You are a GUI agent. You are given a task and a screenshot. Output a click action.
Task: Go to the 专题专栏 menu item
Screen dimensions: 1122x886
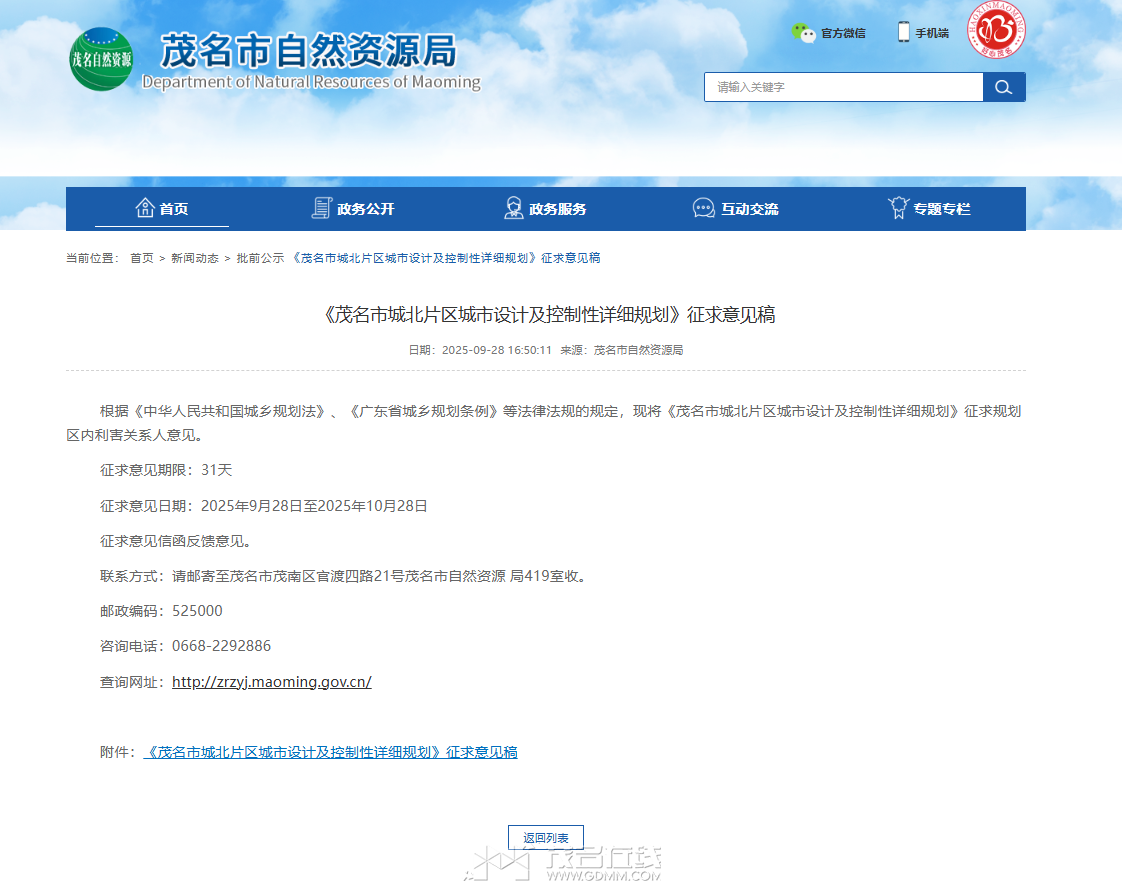[942, 209]
